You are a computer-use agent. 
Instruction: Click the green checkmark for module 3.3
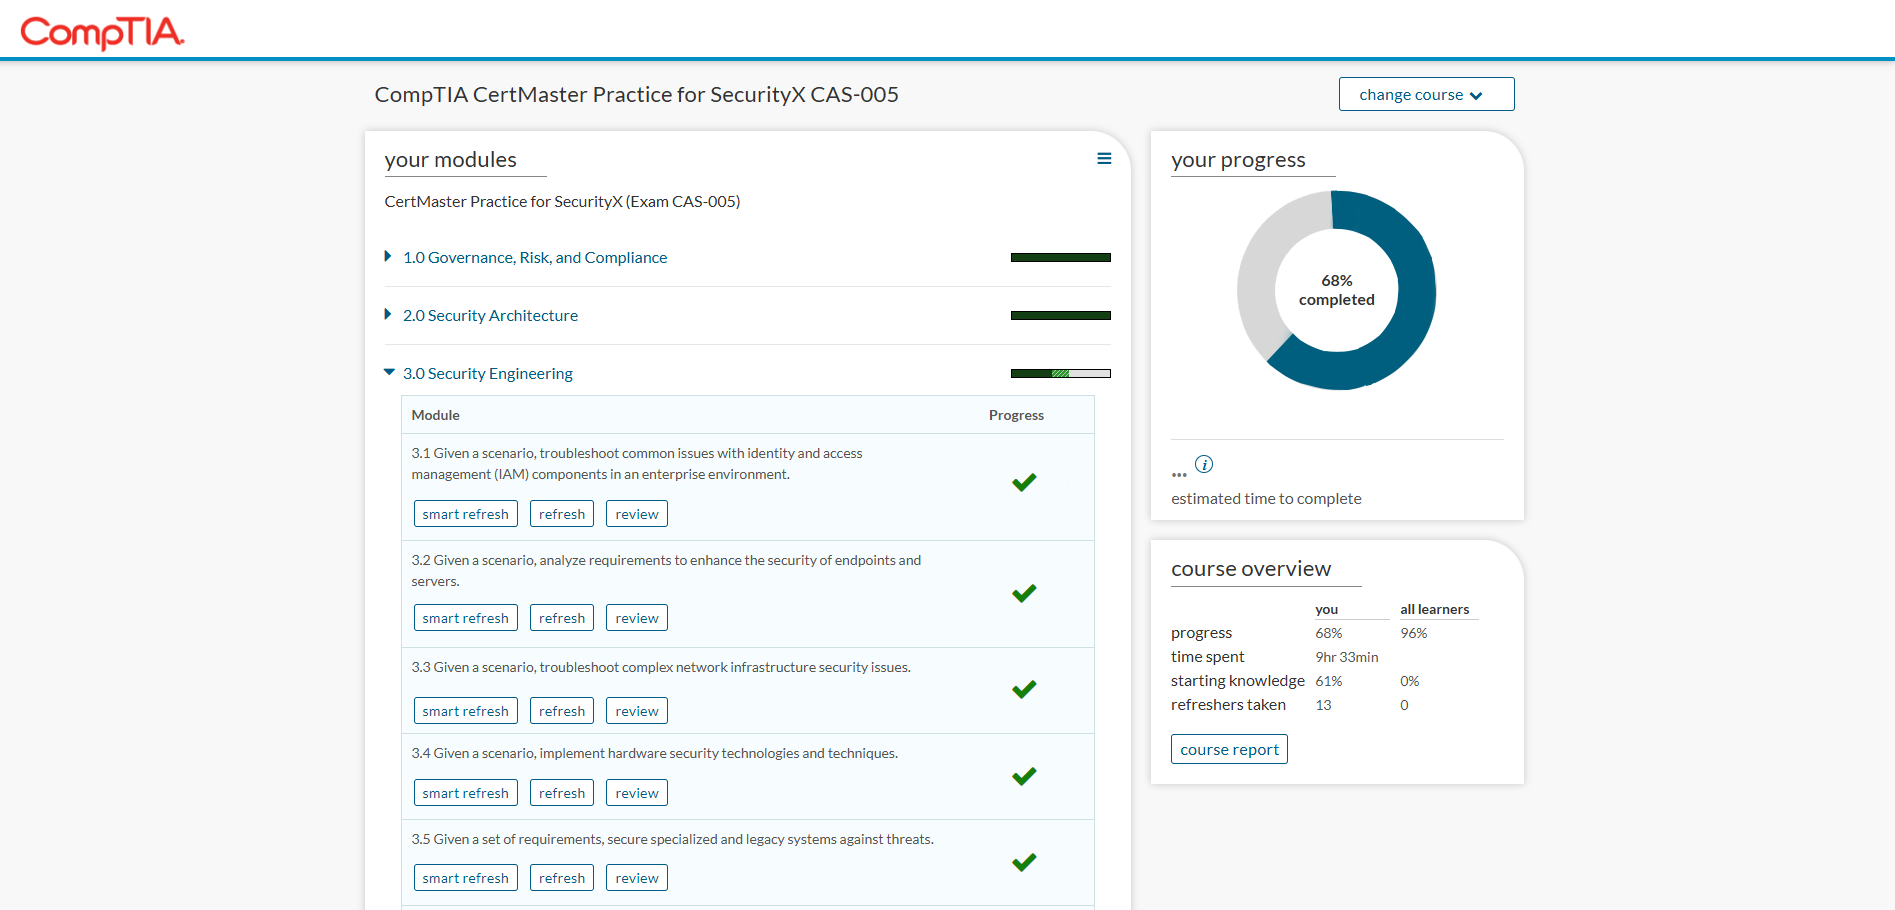tap(1024, 689)
